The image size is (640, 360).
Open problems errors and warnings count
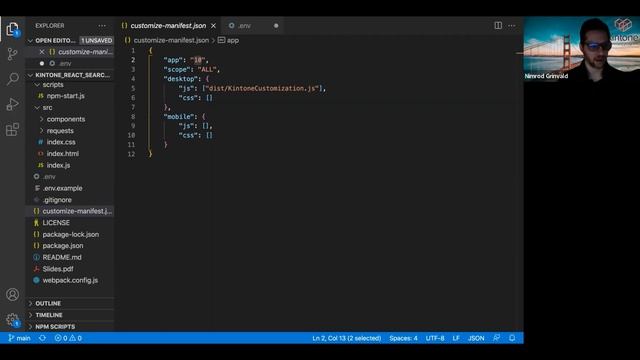tap(68, 338)
